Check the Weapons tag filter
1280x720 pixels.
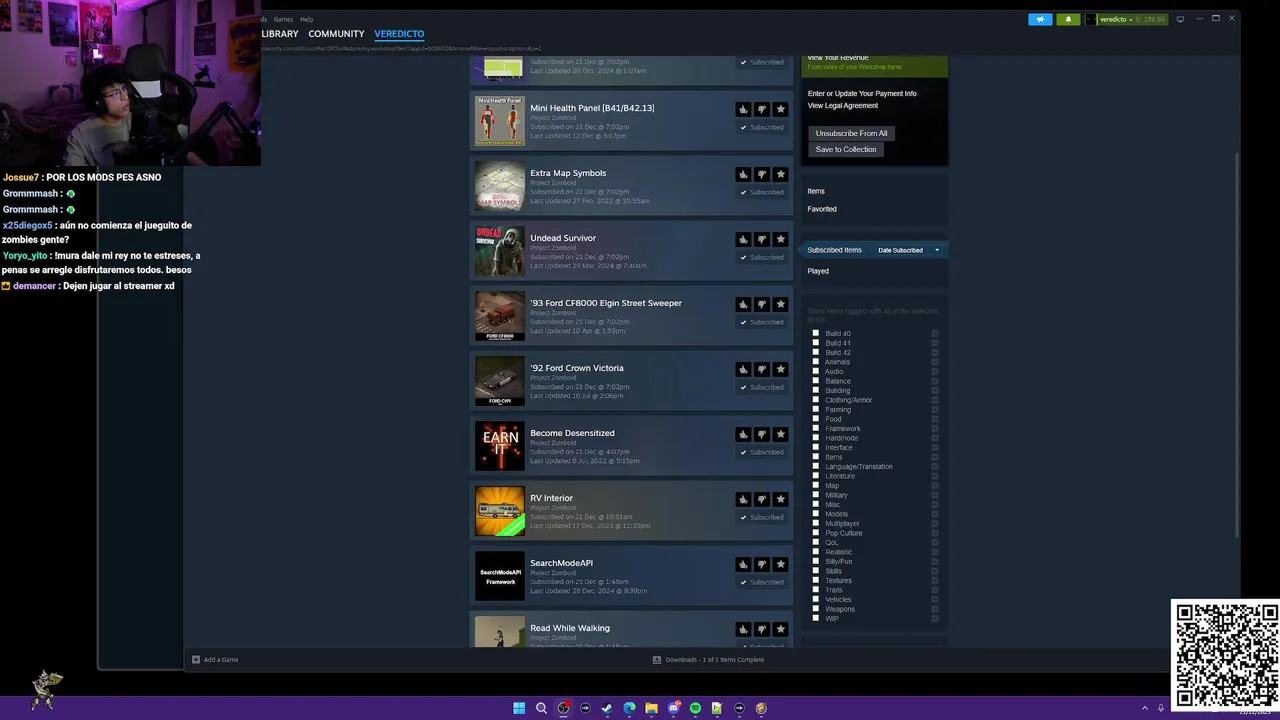816,609
